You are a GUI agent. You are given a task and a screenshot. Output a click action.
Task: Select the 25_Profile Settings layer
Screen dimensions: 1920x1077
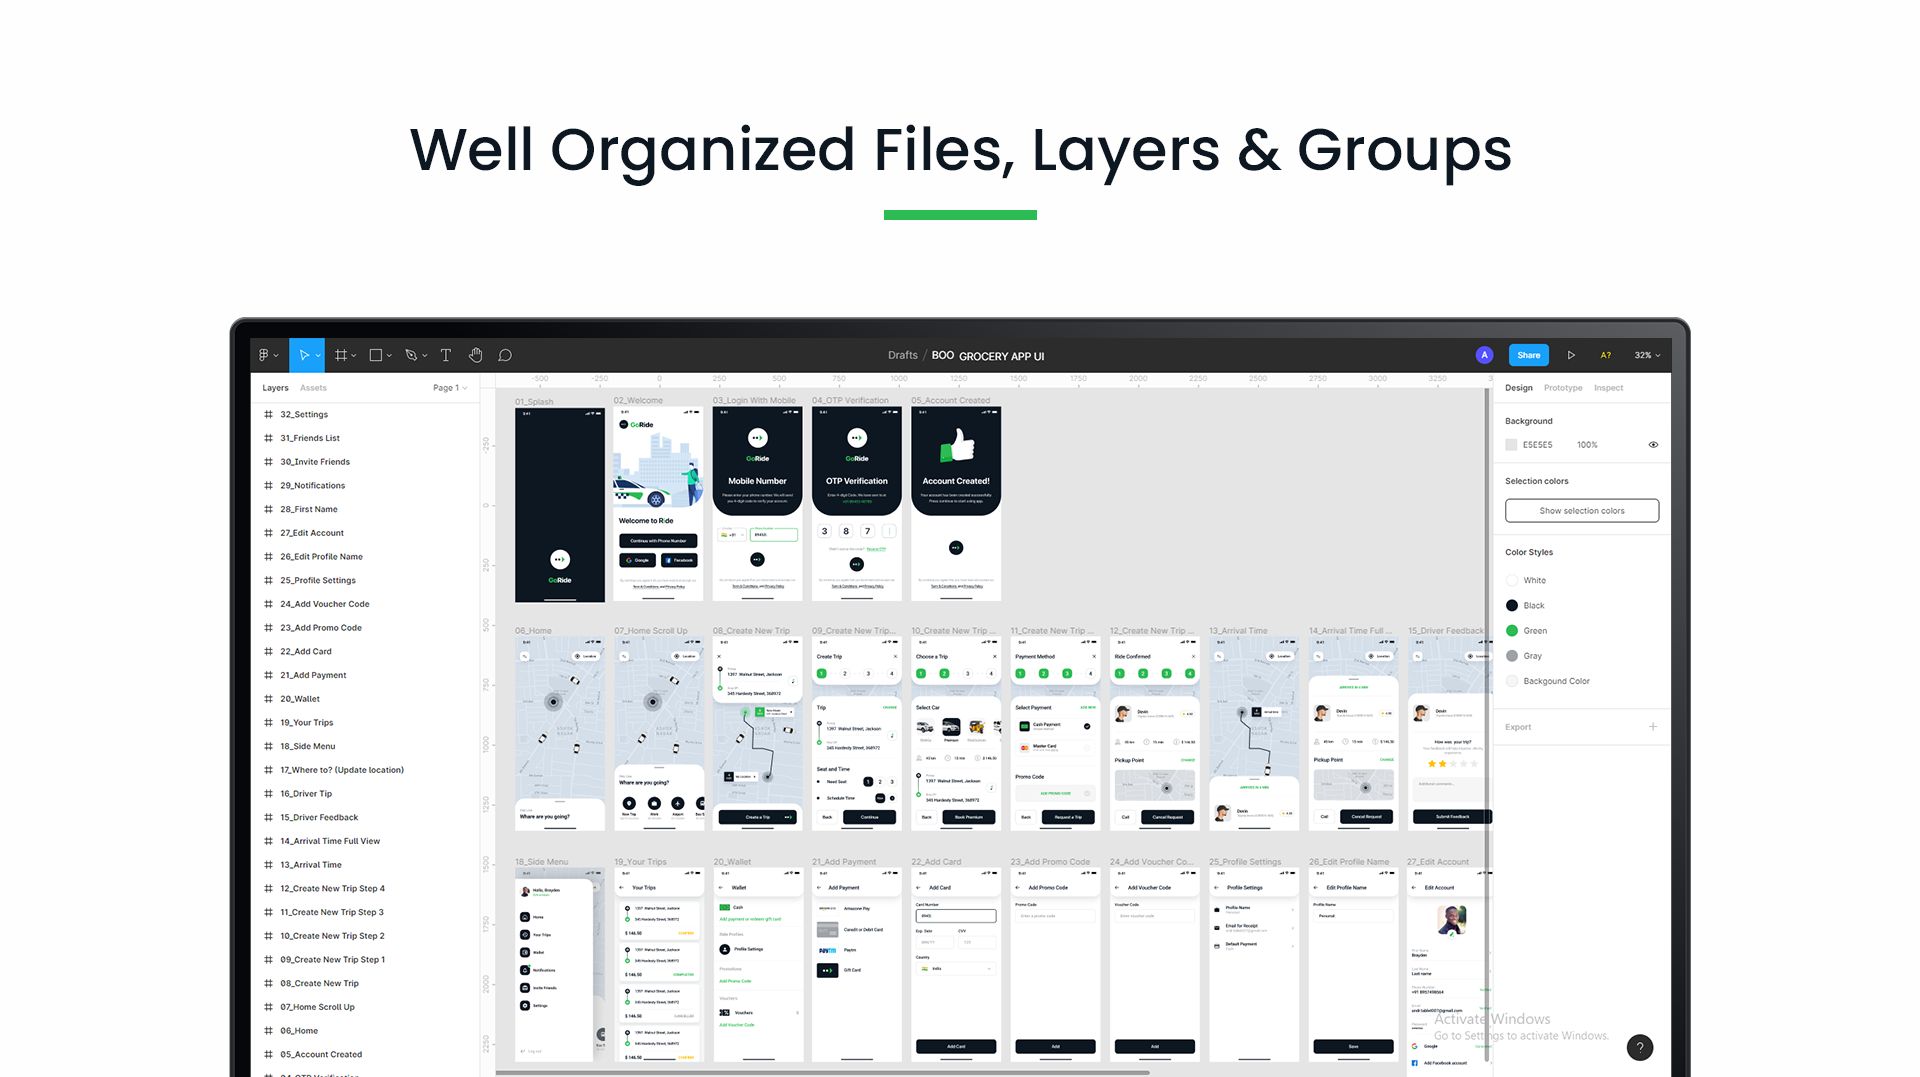(x=318, y=581)
